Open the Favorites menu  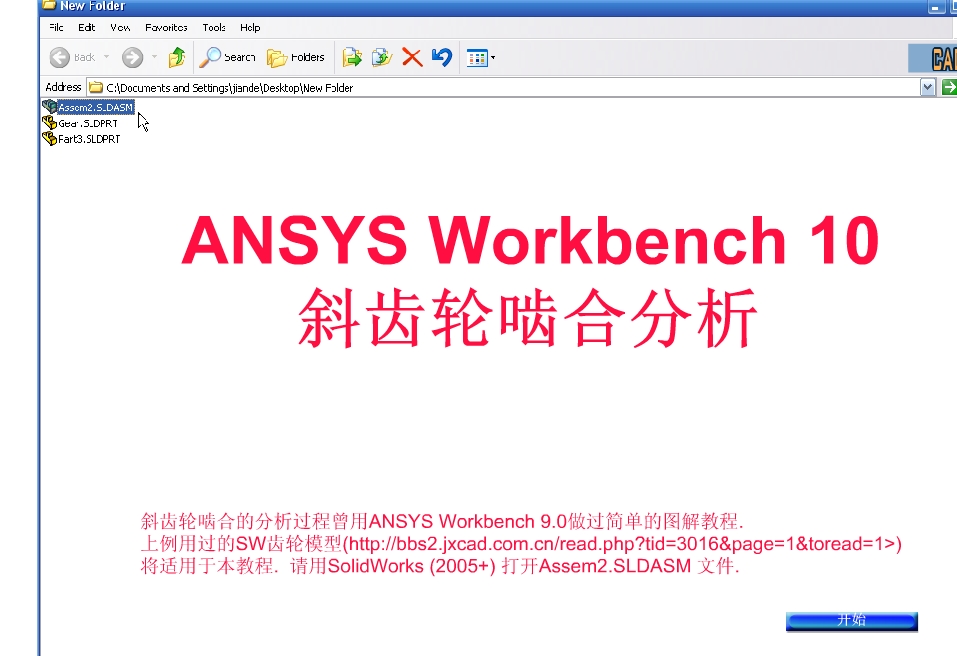coord(165,27)
